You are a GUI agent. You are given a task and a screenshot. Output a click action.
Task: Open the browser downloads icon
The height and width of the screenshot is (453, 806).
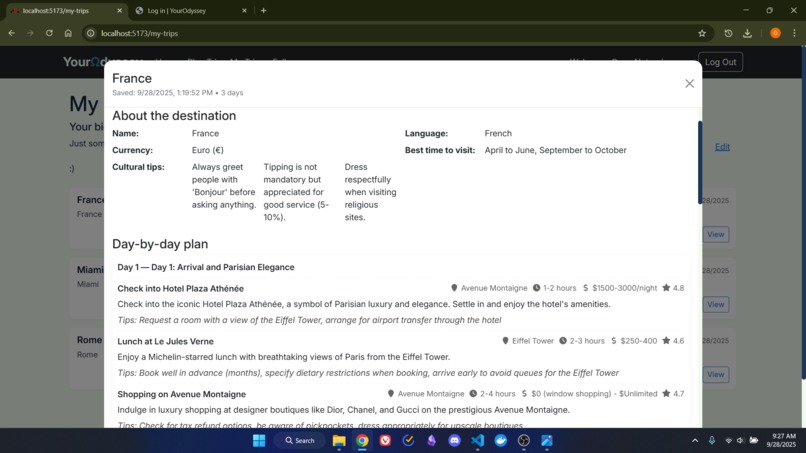click(747, 33)
